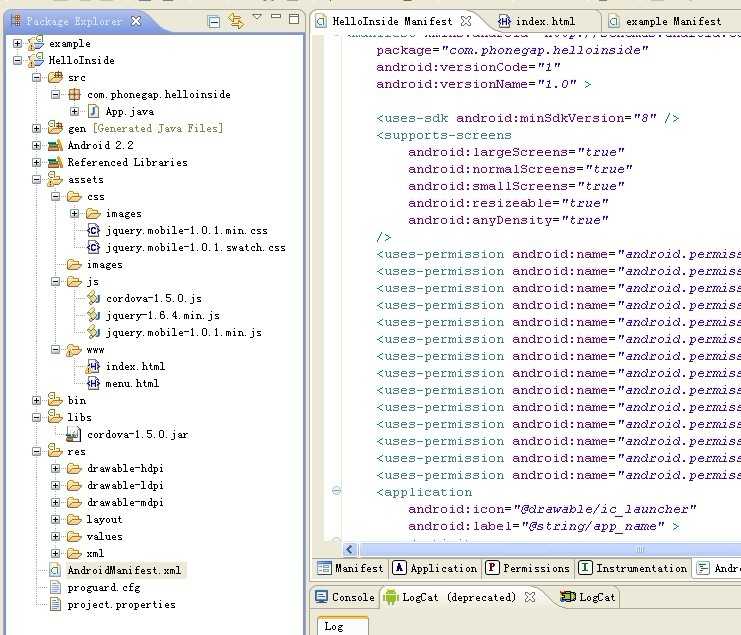The height and width of the screenshot is (635, 741).
Task: Switch to example Manifest editor tab
Action: pyautogui.click(x=673, y=22)
